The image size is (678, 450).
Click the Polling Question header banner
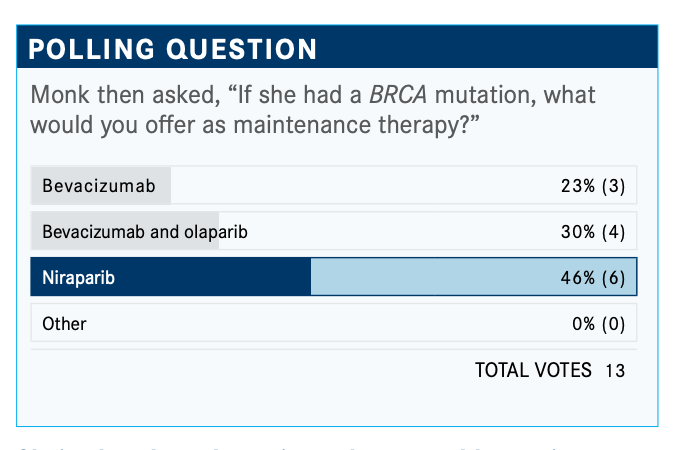(337, 47)
